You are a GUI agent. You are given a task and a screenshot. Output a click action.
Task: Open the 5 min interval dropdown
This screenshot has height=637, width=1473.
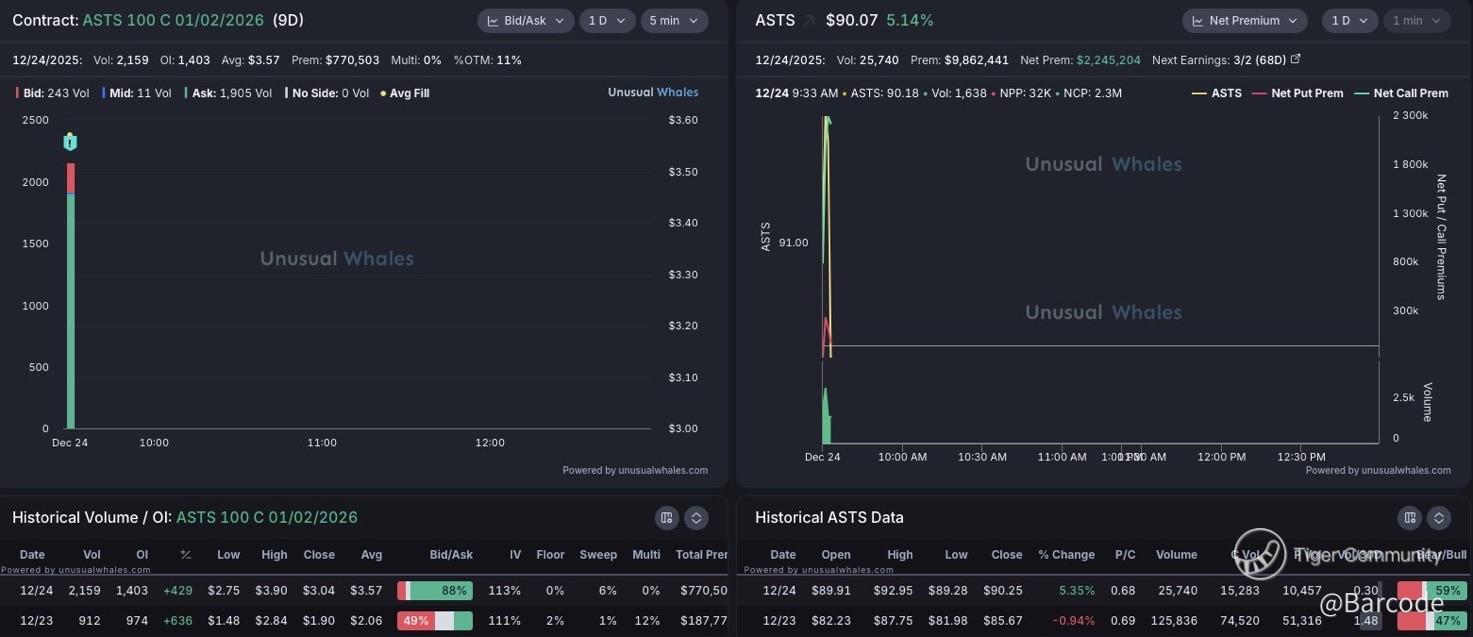coord(674,20)
